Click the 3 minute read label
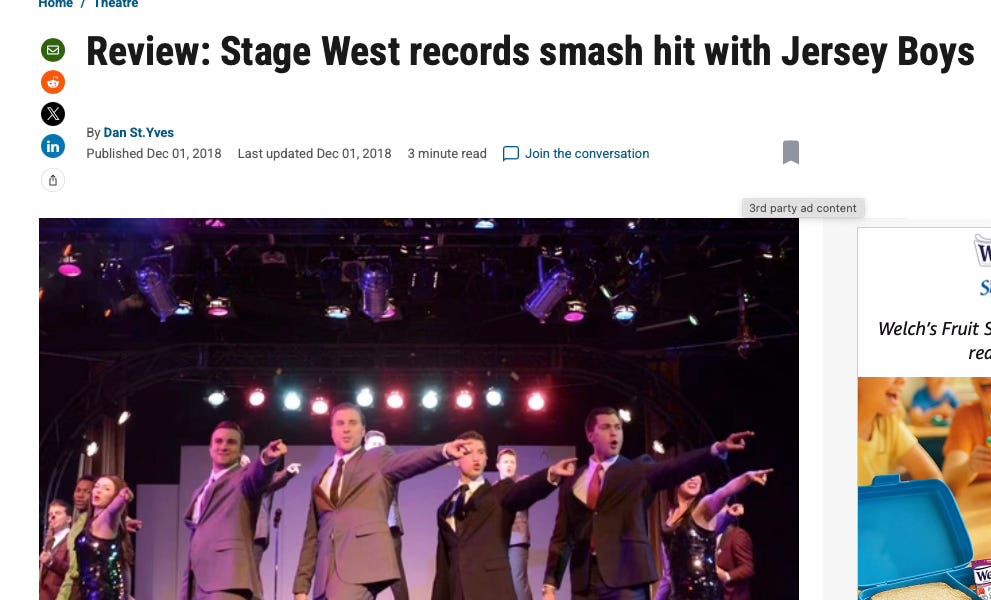 [447, 154]
